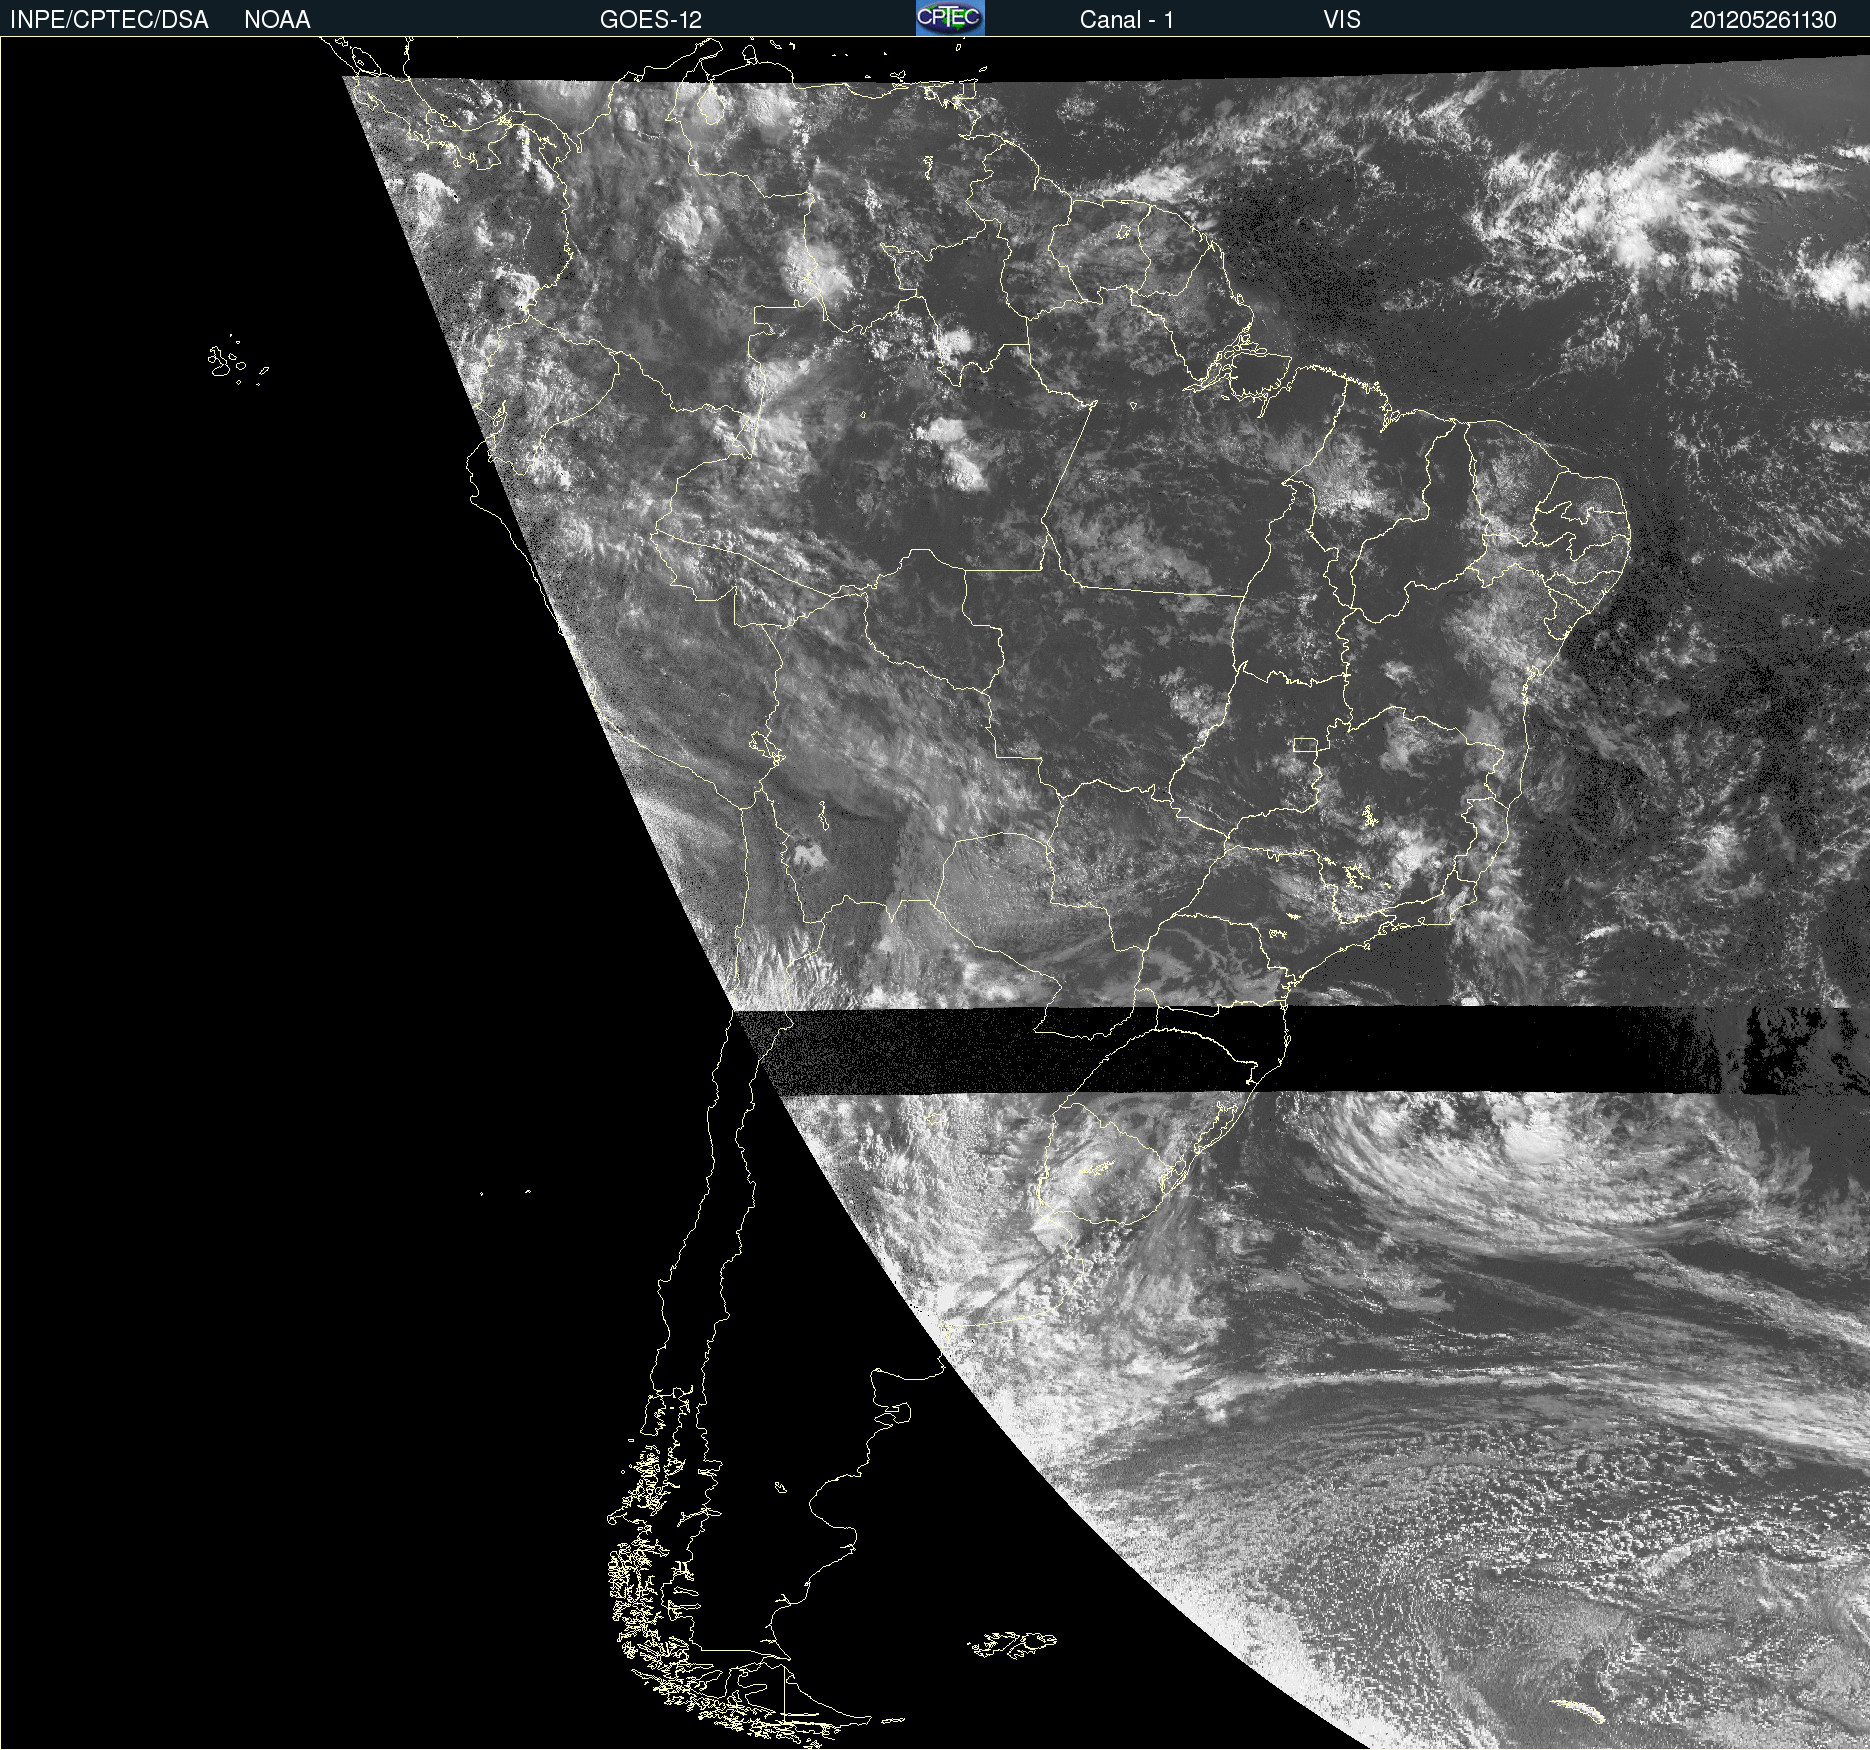Click the GOES-12 satellite label
This screenshot has width=1870, height=1750.
coord(651,20)
